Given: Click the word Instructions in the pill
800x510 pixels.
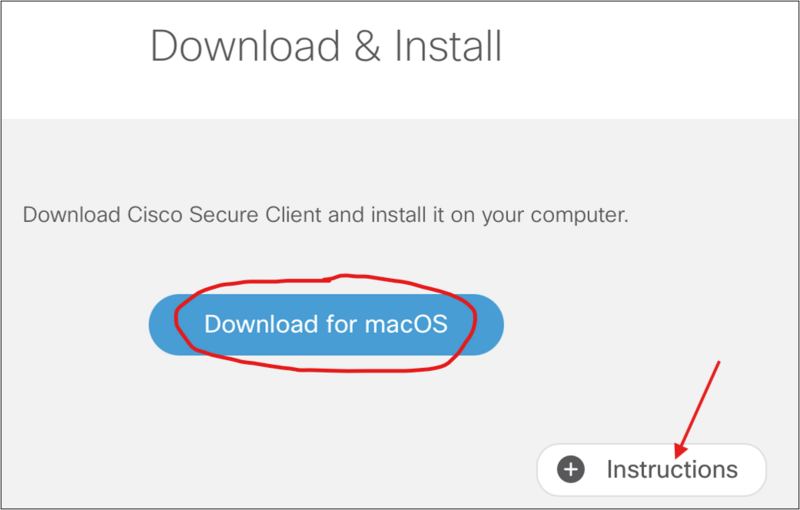Looking at the screenshot, I should tap(672, 469).
